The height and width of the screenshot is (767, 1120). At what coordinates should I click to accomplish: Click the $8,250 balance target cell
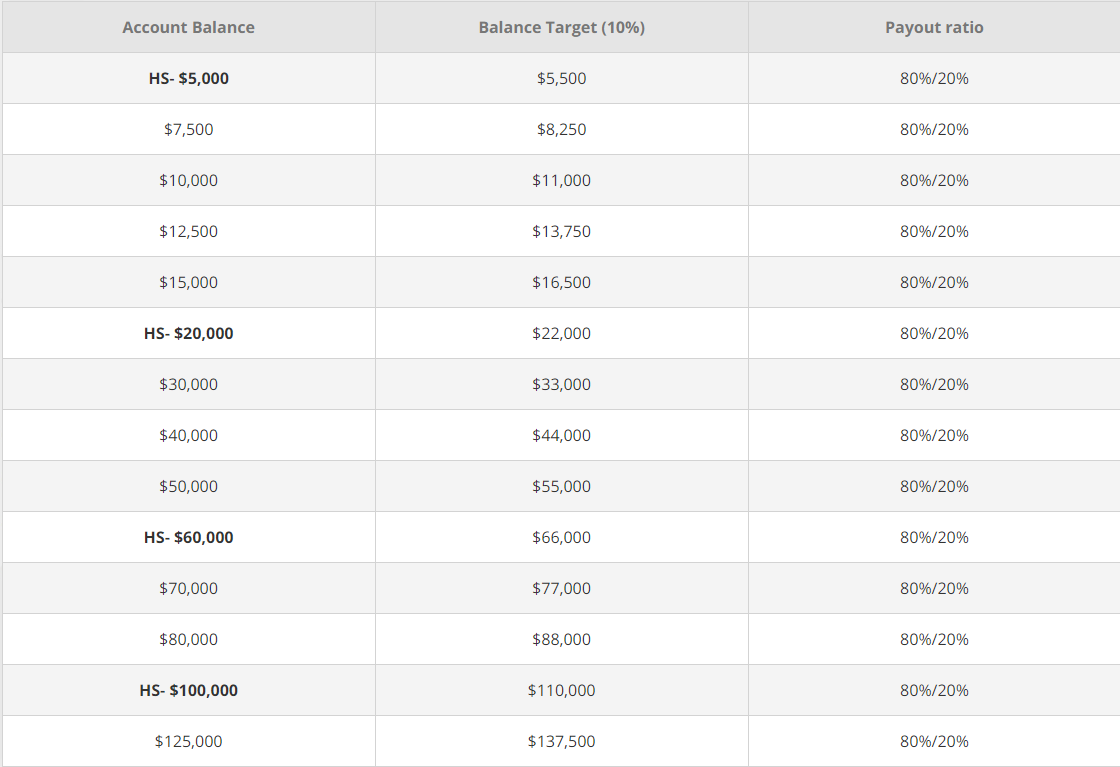click(561, 129)
